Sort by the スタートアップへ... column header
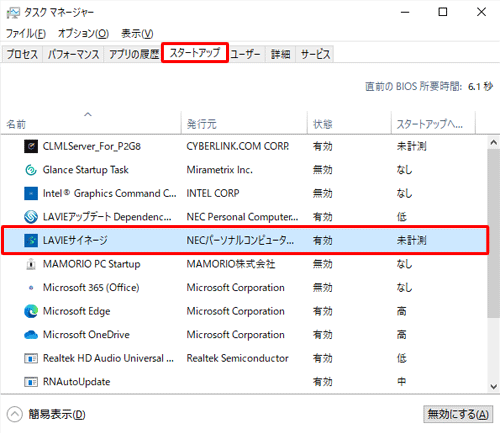 [x=433, y=123]
